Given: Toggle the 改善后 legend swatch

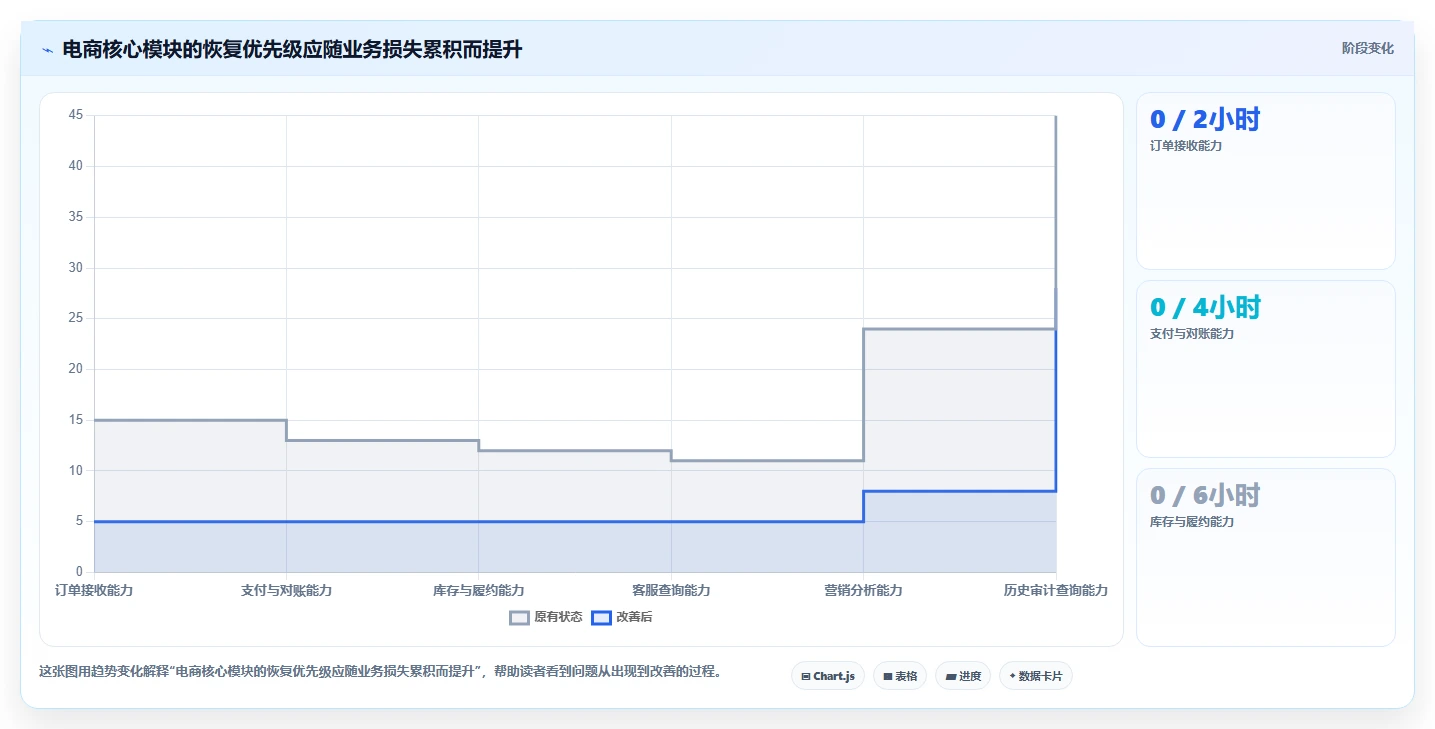Looking at the screenshot, I should 601,618.
